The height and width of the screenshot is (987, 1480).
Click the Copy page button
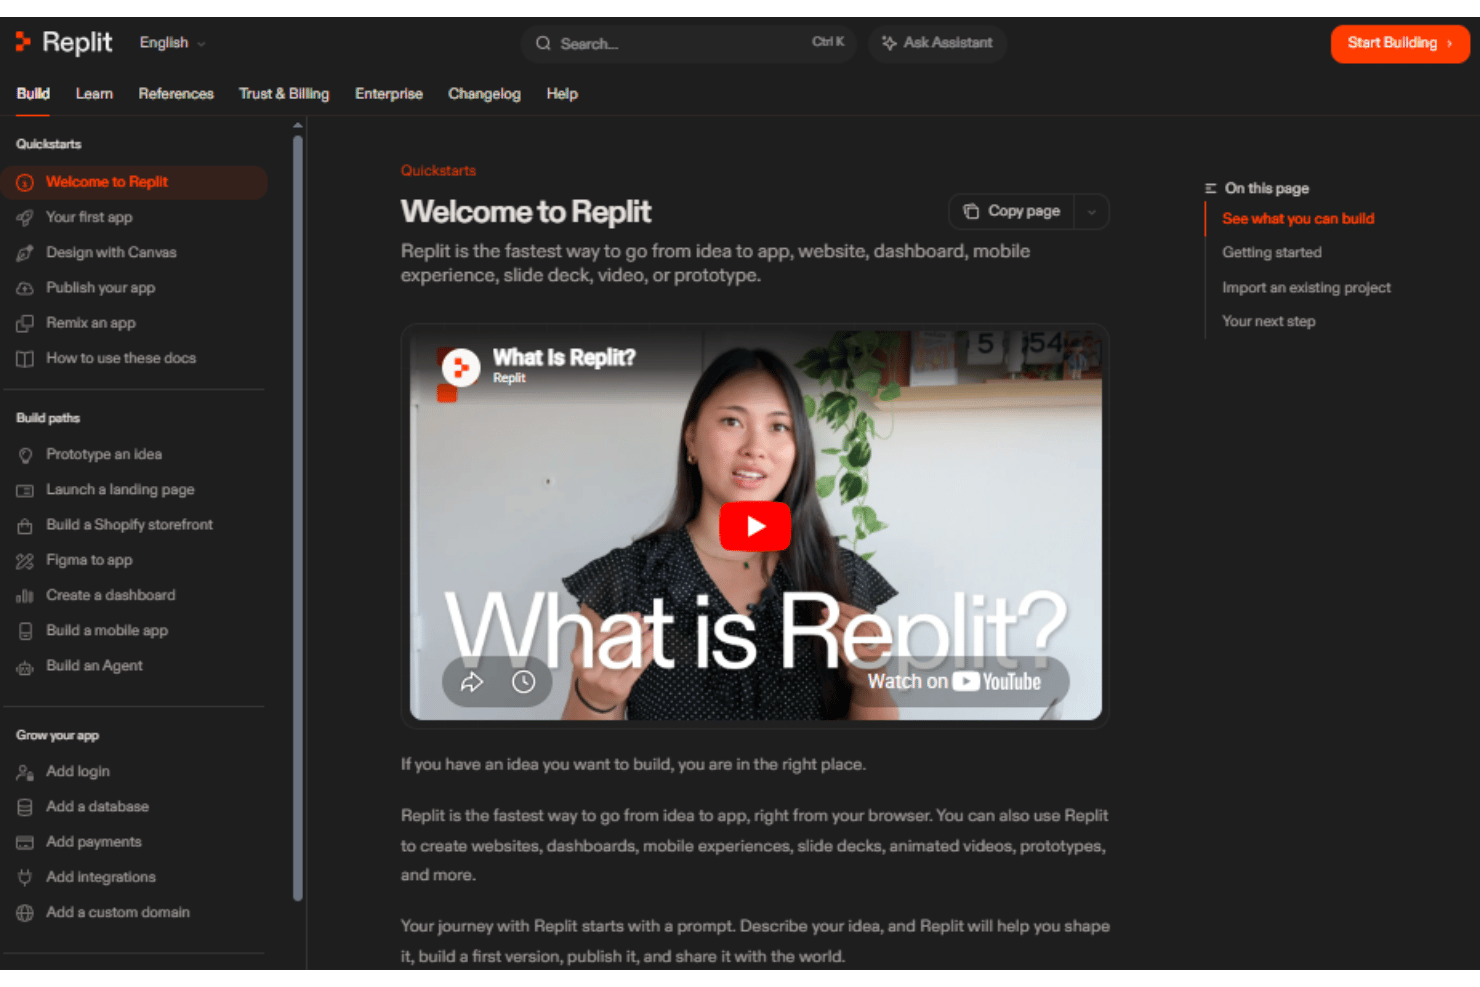point(1012,212)
